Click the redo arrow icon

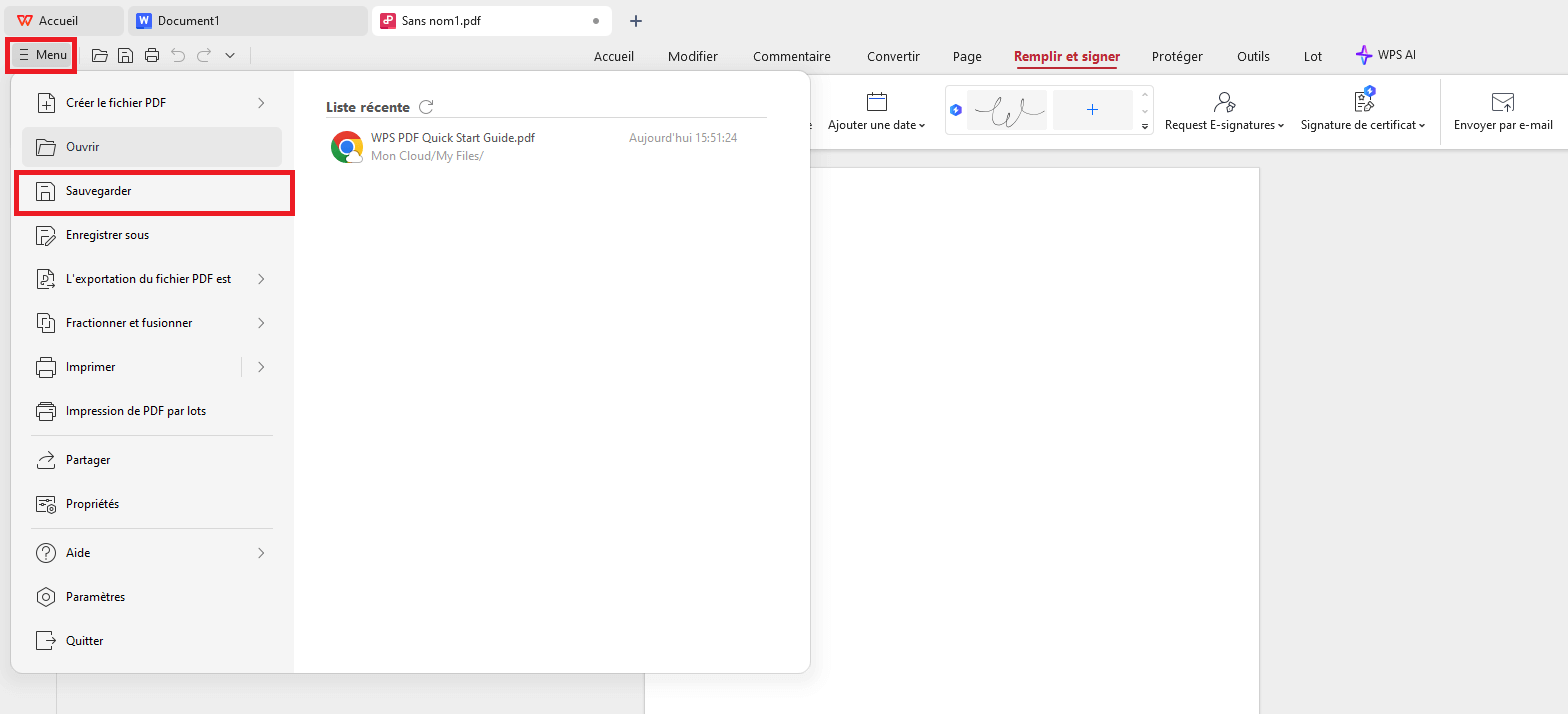tap(204, 56)
